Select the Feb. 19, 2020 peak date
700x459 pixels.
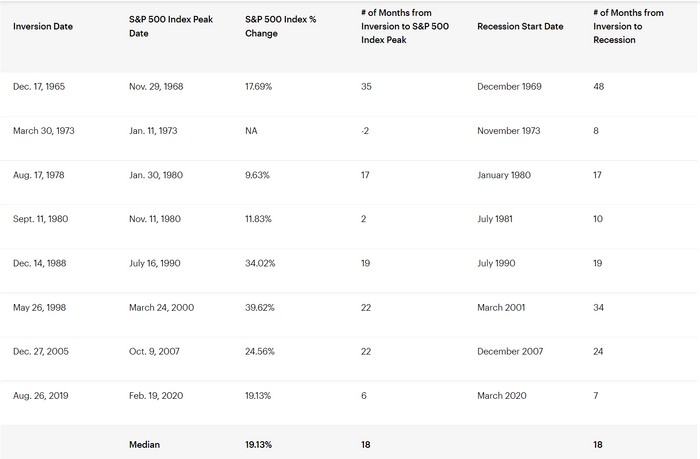pyautogui.click(x=156, y=395)
